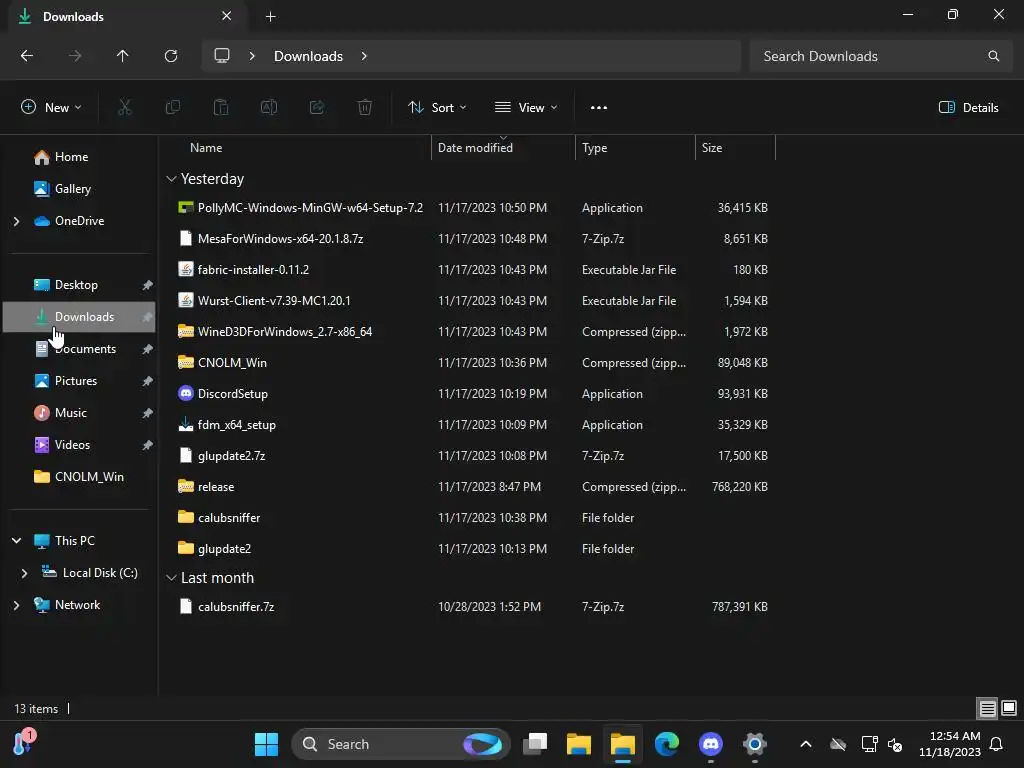Open Microsoft Edge from taskbar

coord(667,744)
